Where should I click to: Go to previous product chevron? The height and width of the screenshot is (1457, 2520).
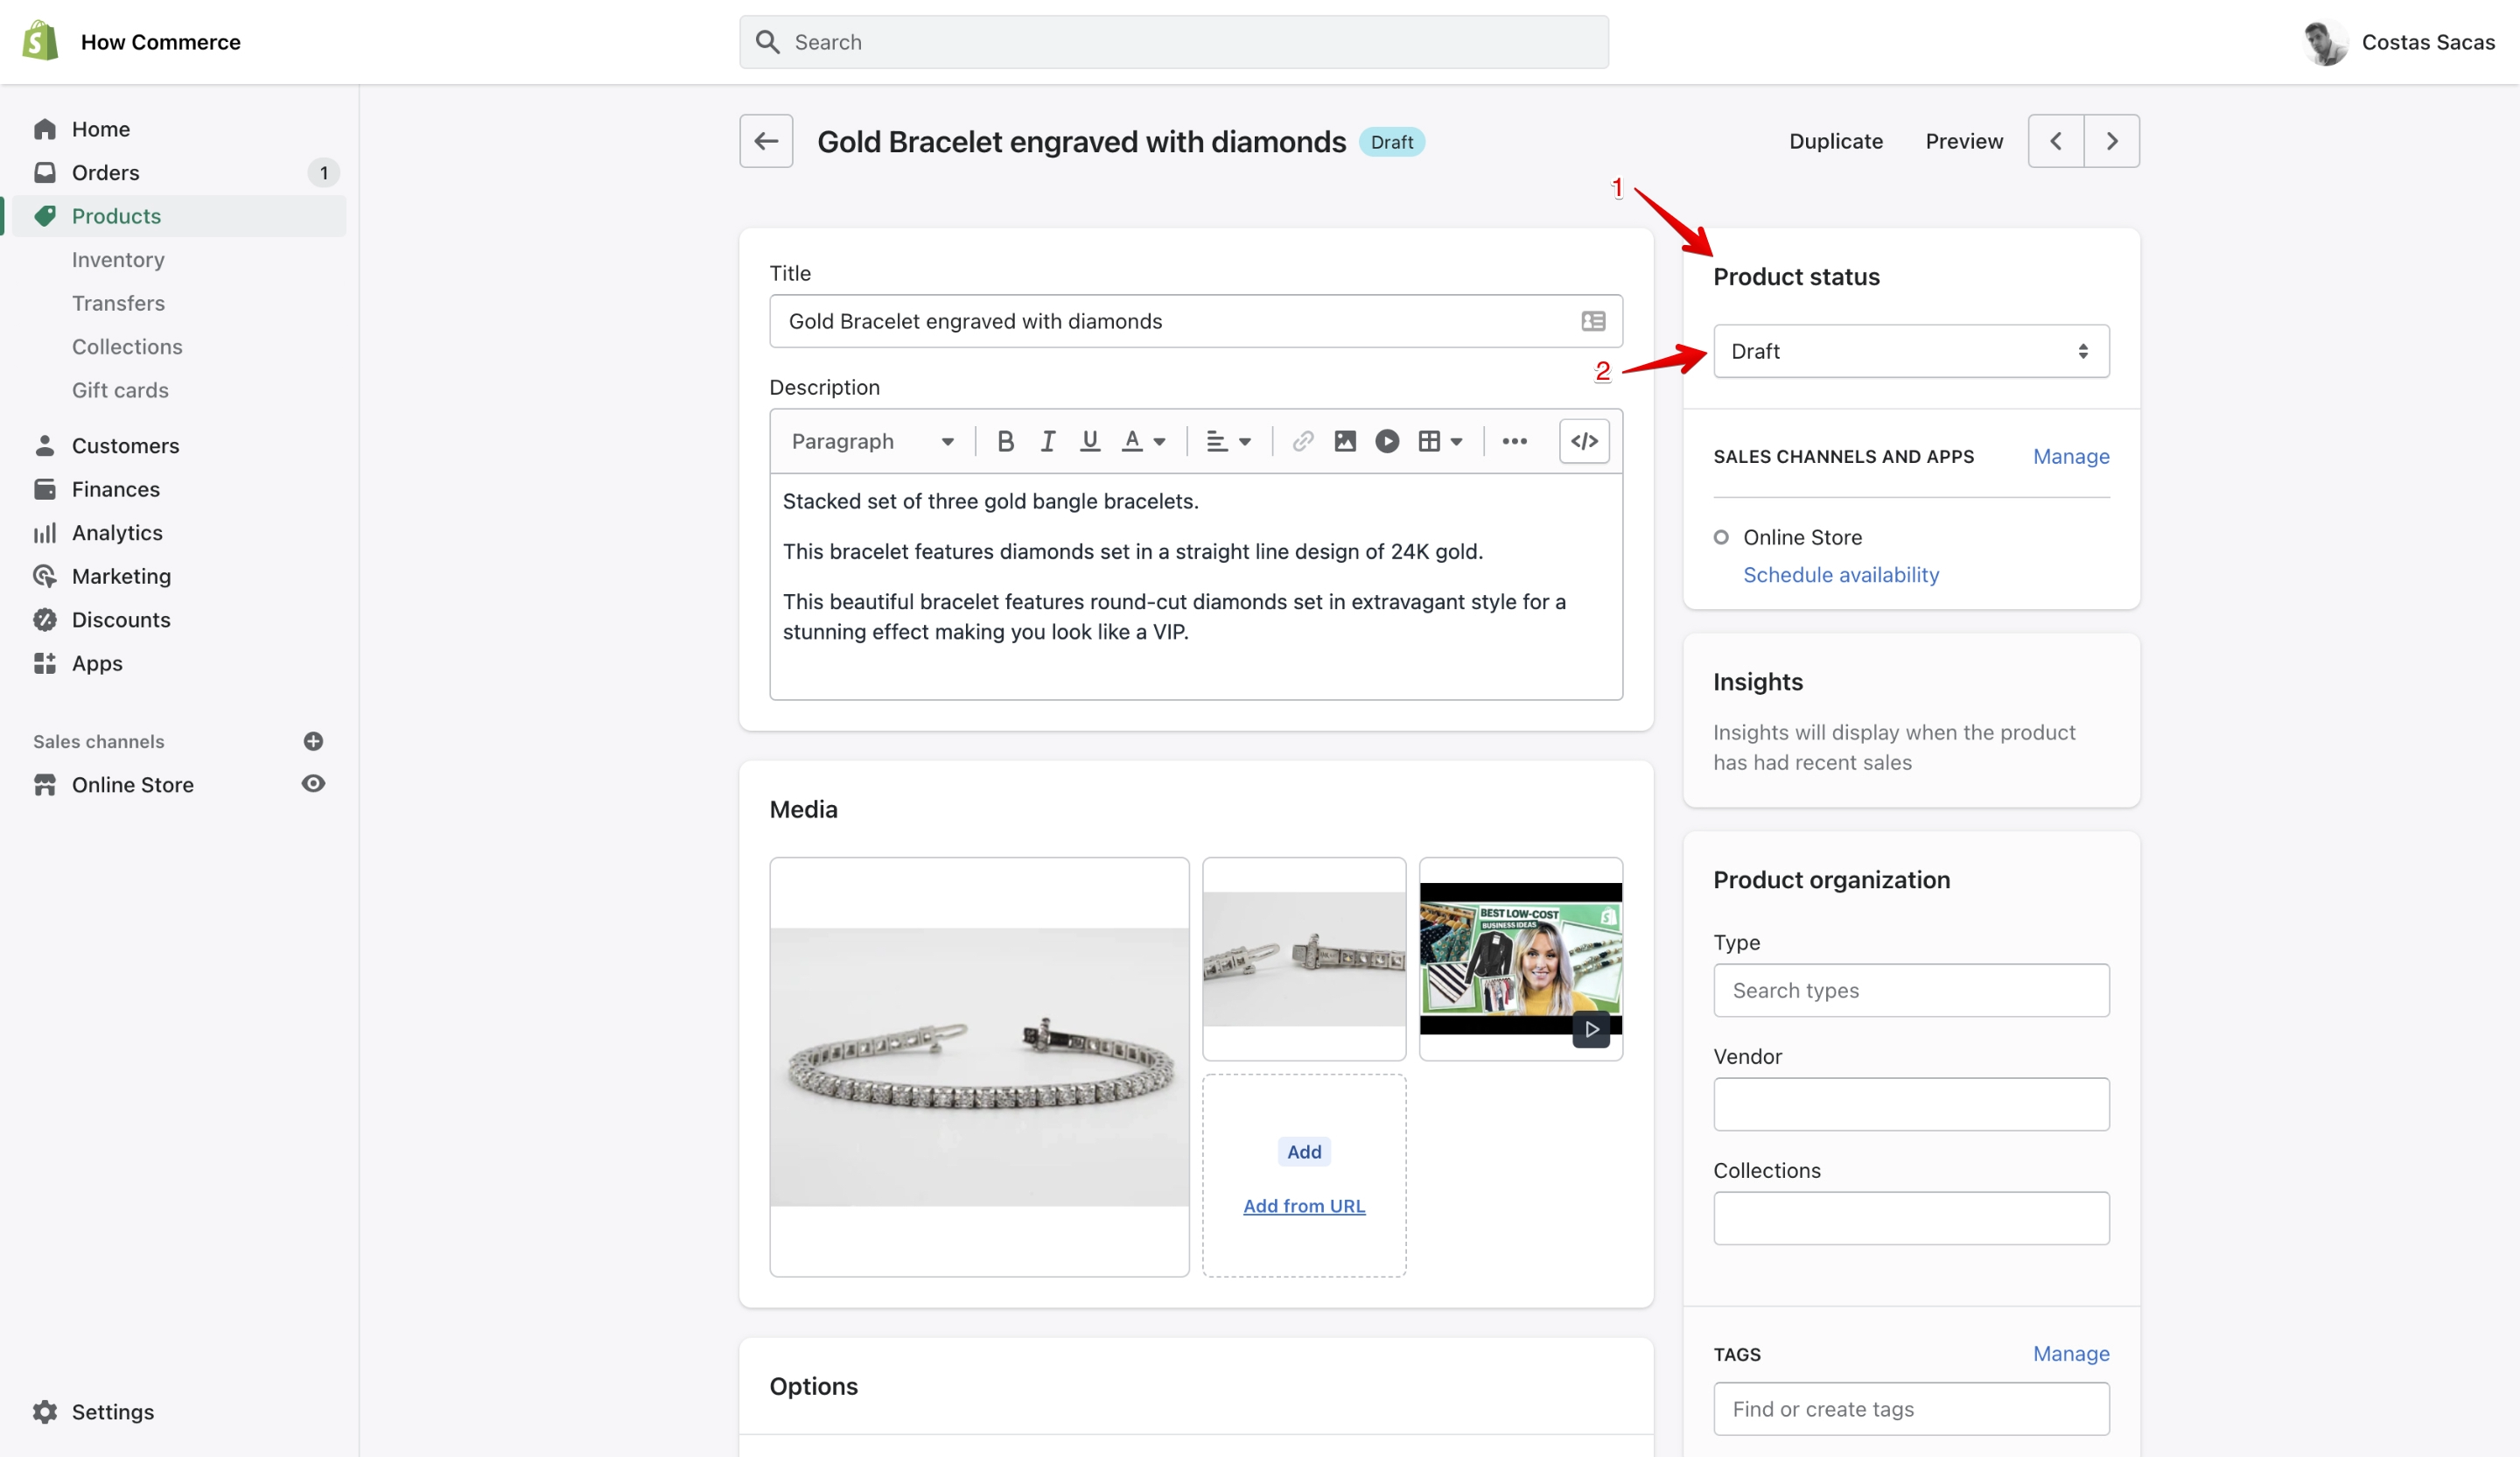pos(2056,141)
